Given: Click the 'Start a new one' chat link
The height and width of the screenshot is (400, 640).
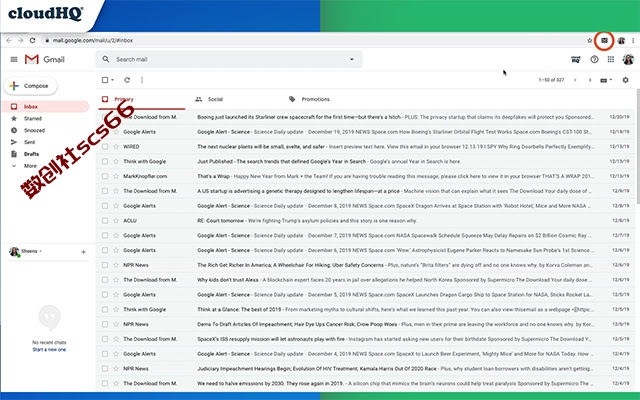Looking at the screenshot, I should coord(49,349).
